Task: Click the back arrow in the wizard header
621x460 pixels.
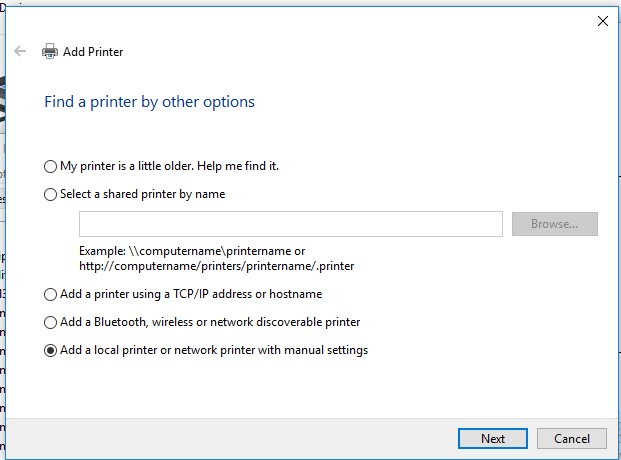Action: pyautogui.click(x=20, y=51)
